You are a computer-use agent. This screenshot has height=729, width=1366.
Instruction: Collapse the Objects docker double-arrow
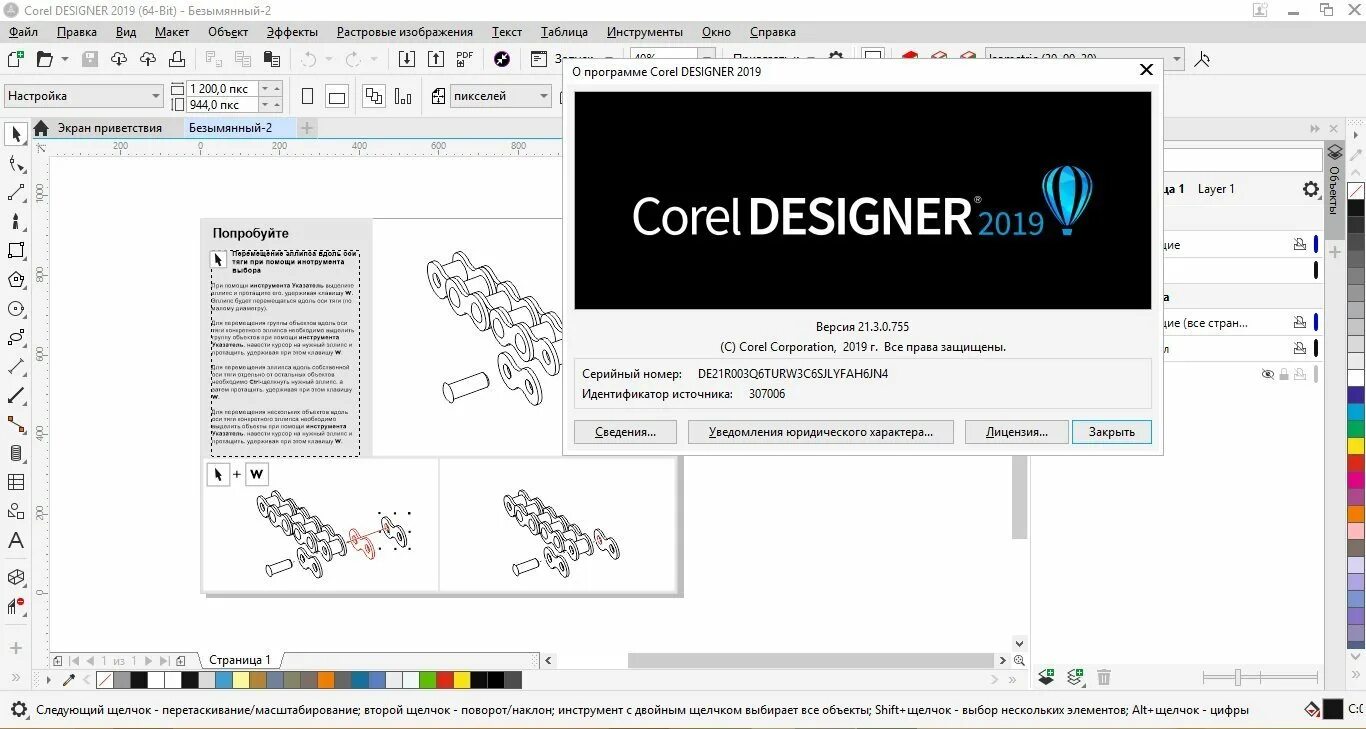(1315, 129)
